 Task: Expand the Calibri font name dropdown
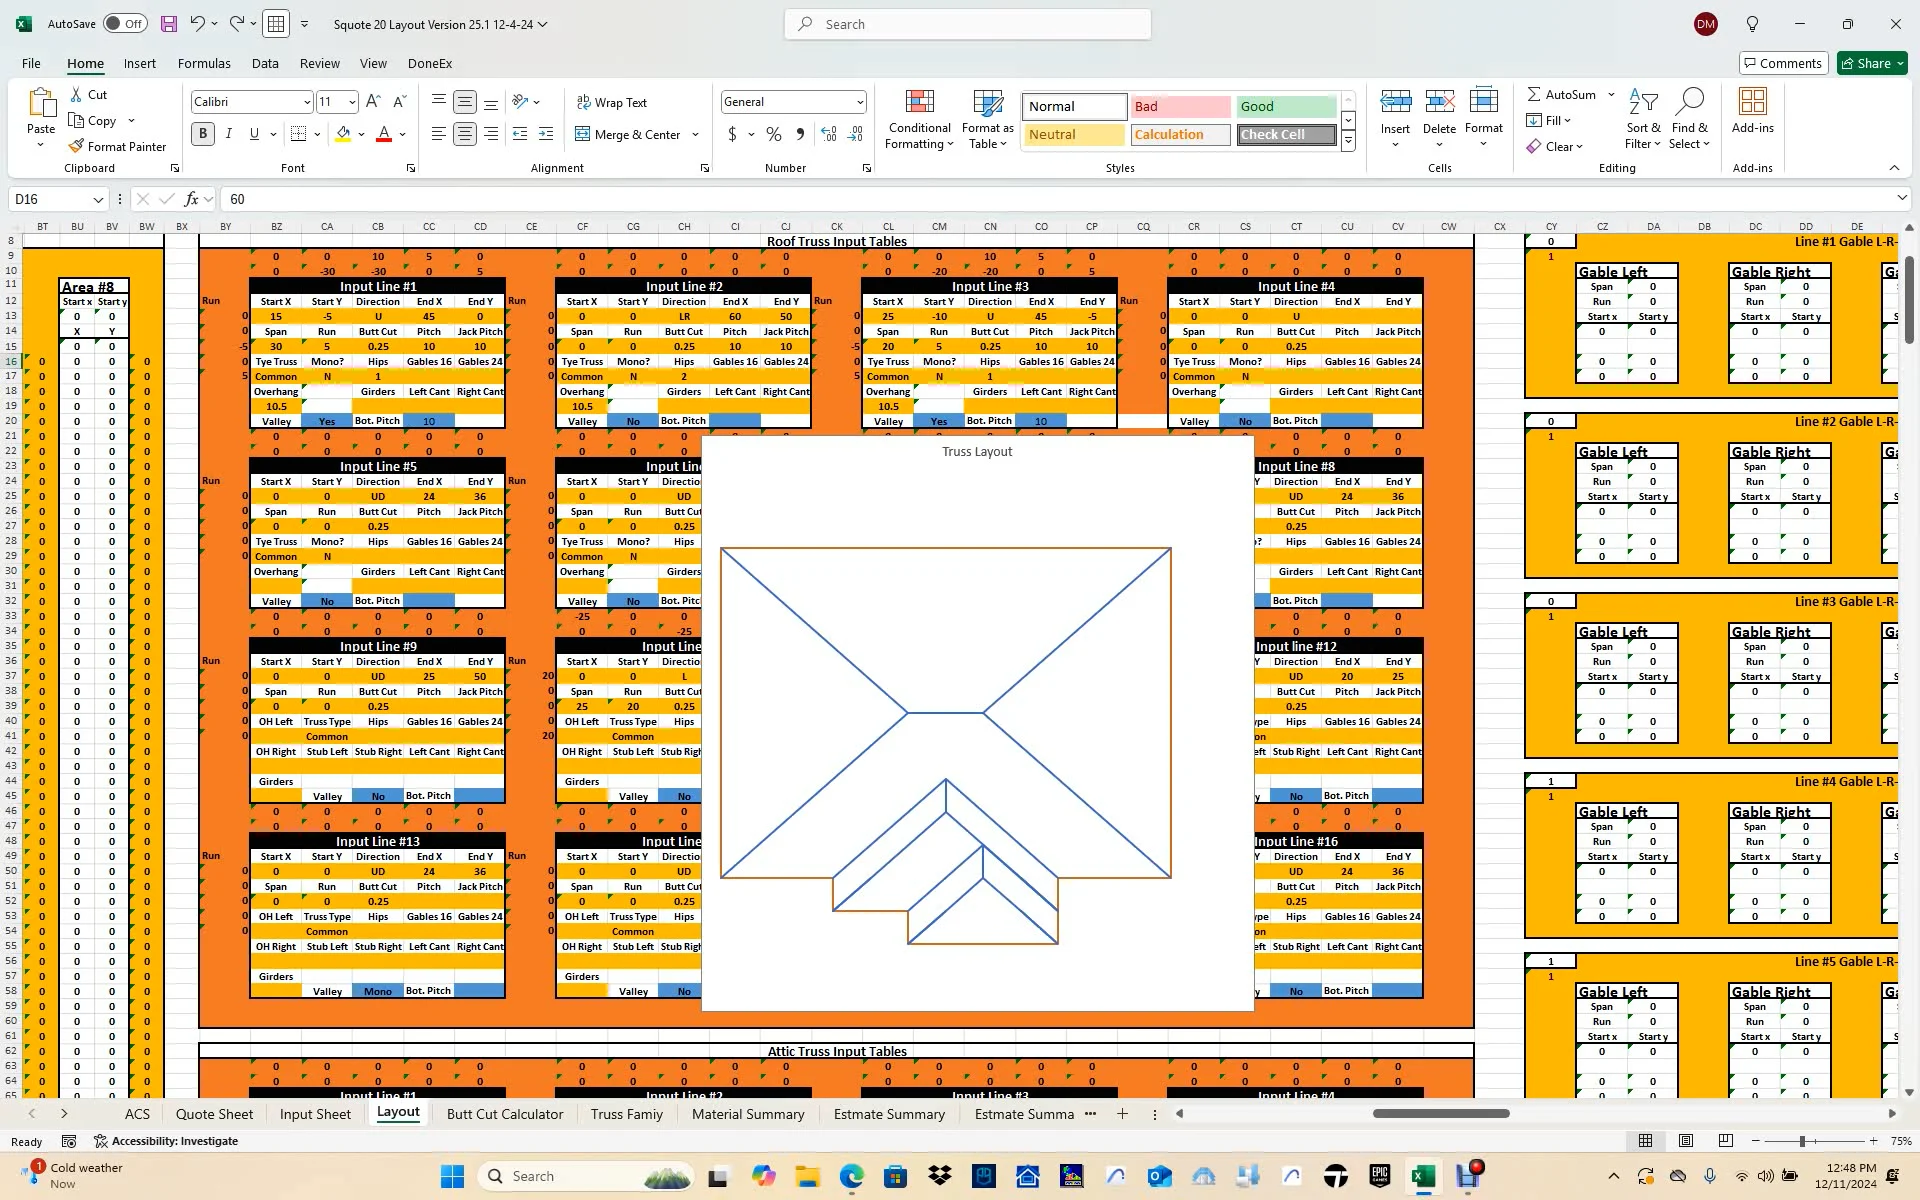coord(306,102)
